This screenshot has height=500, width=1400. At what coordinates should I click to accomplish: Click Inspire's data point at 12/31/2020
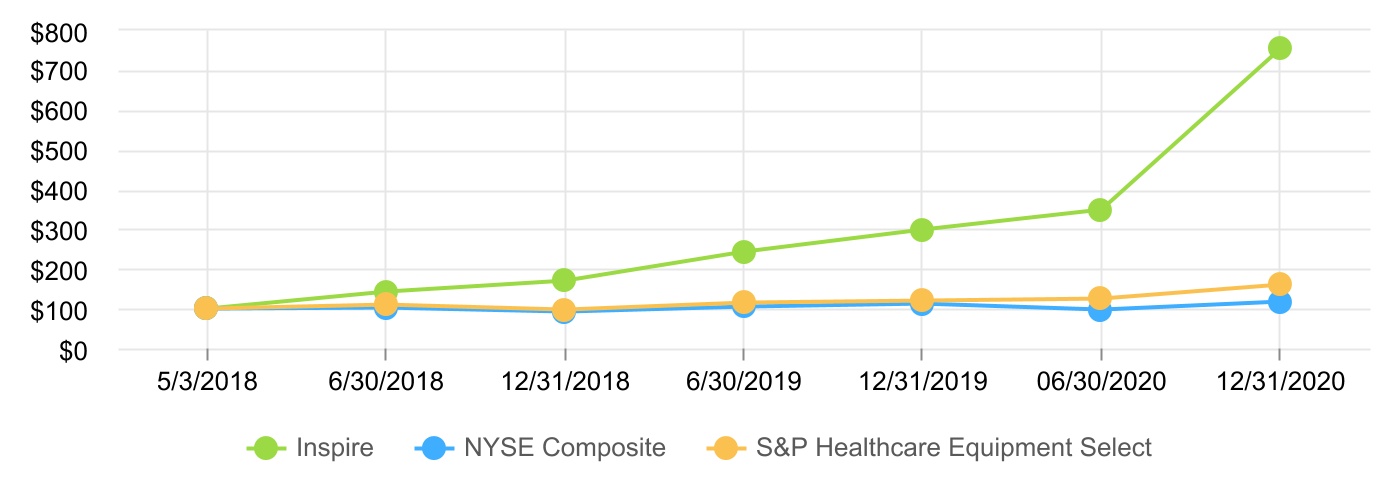[x=1279, y=48]
